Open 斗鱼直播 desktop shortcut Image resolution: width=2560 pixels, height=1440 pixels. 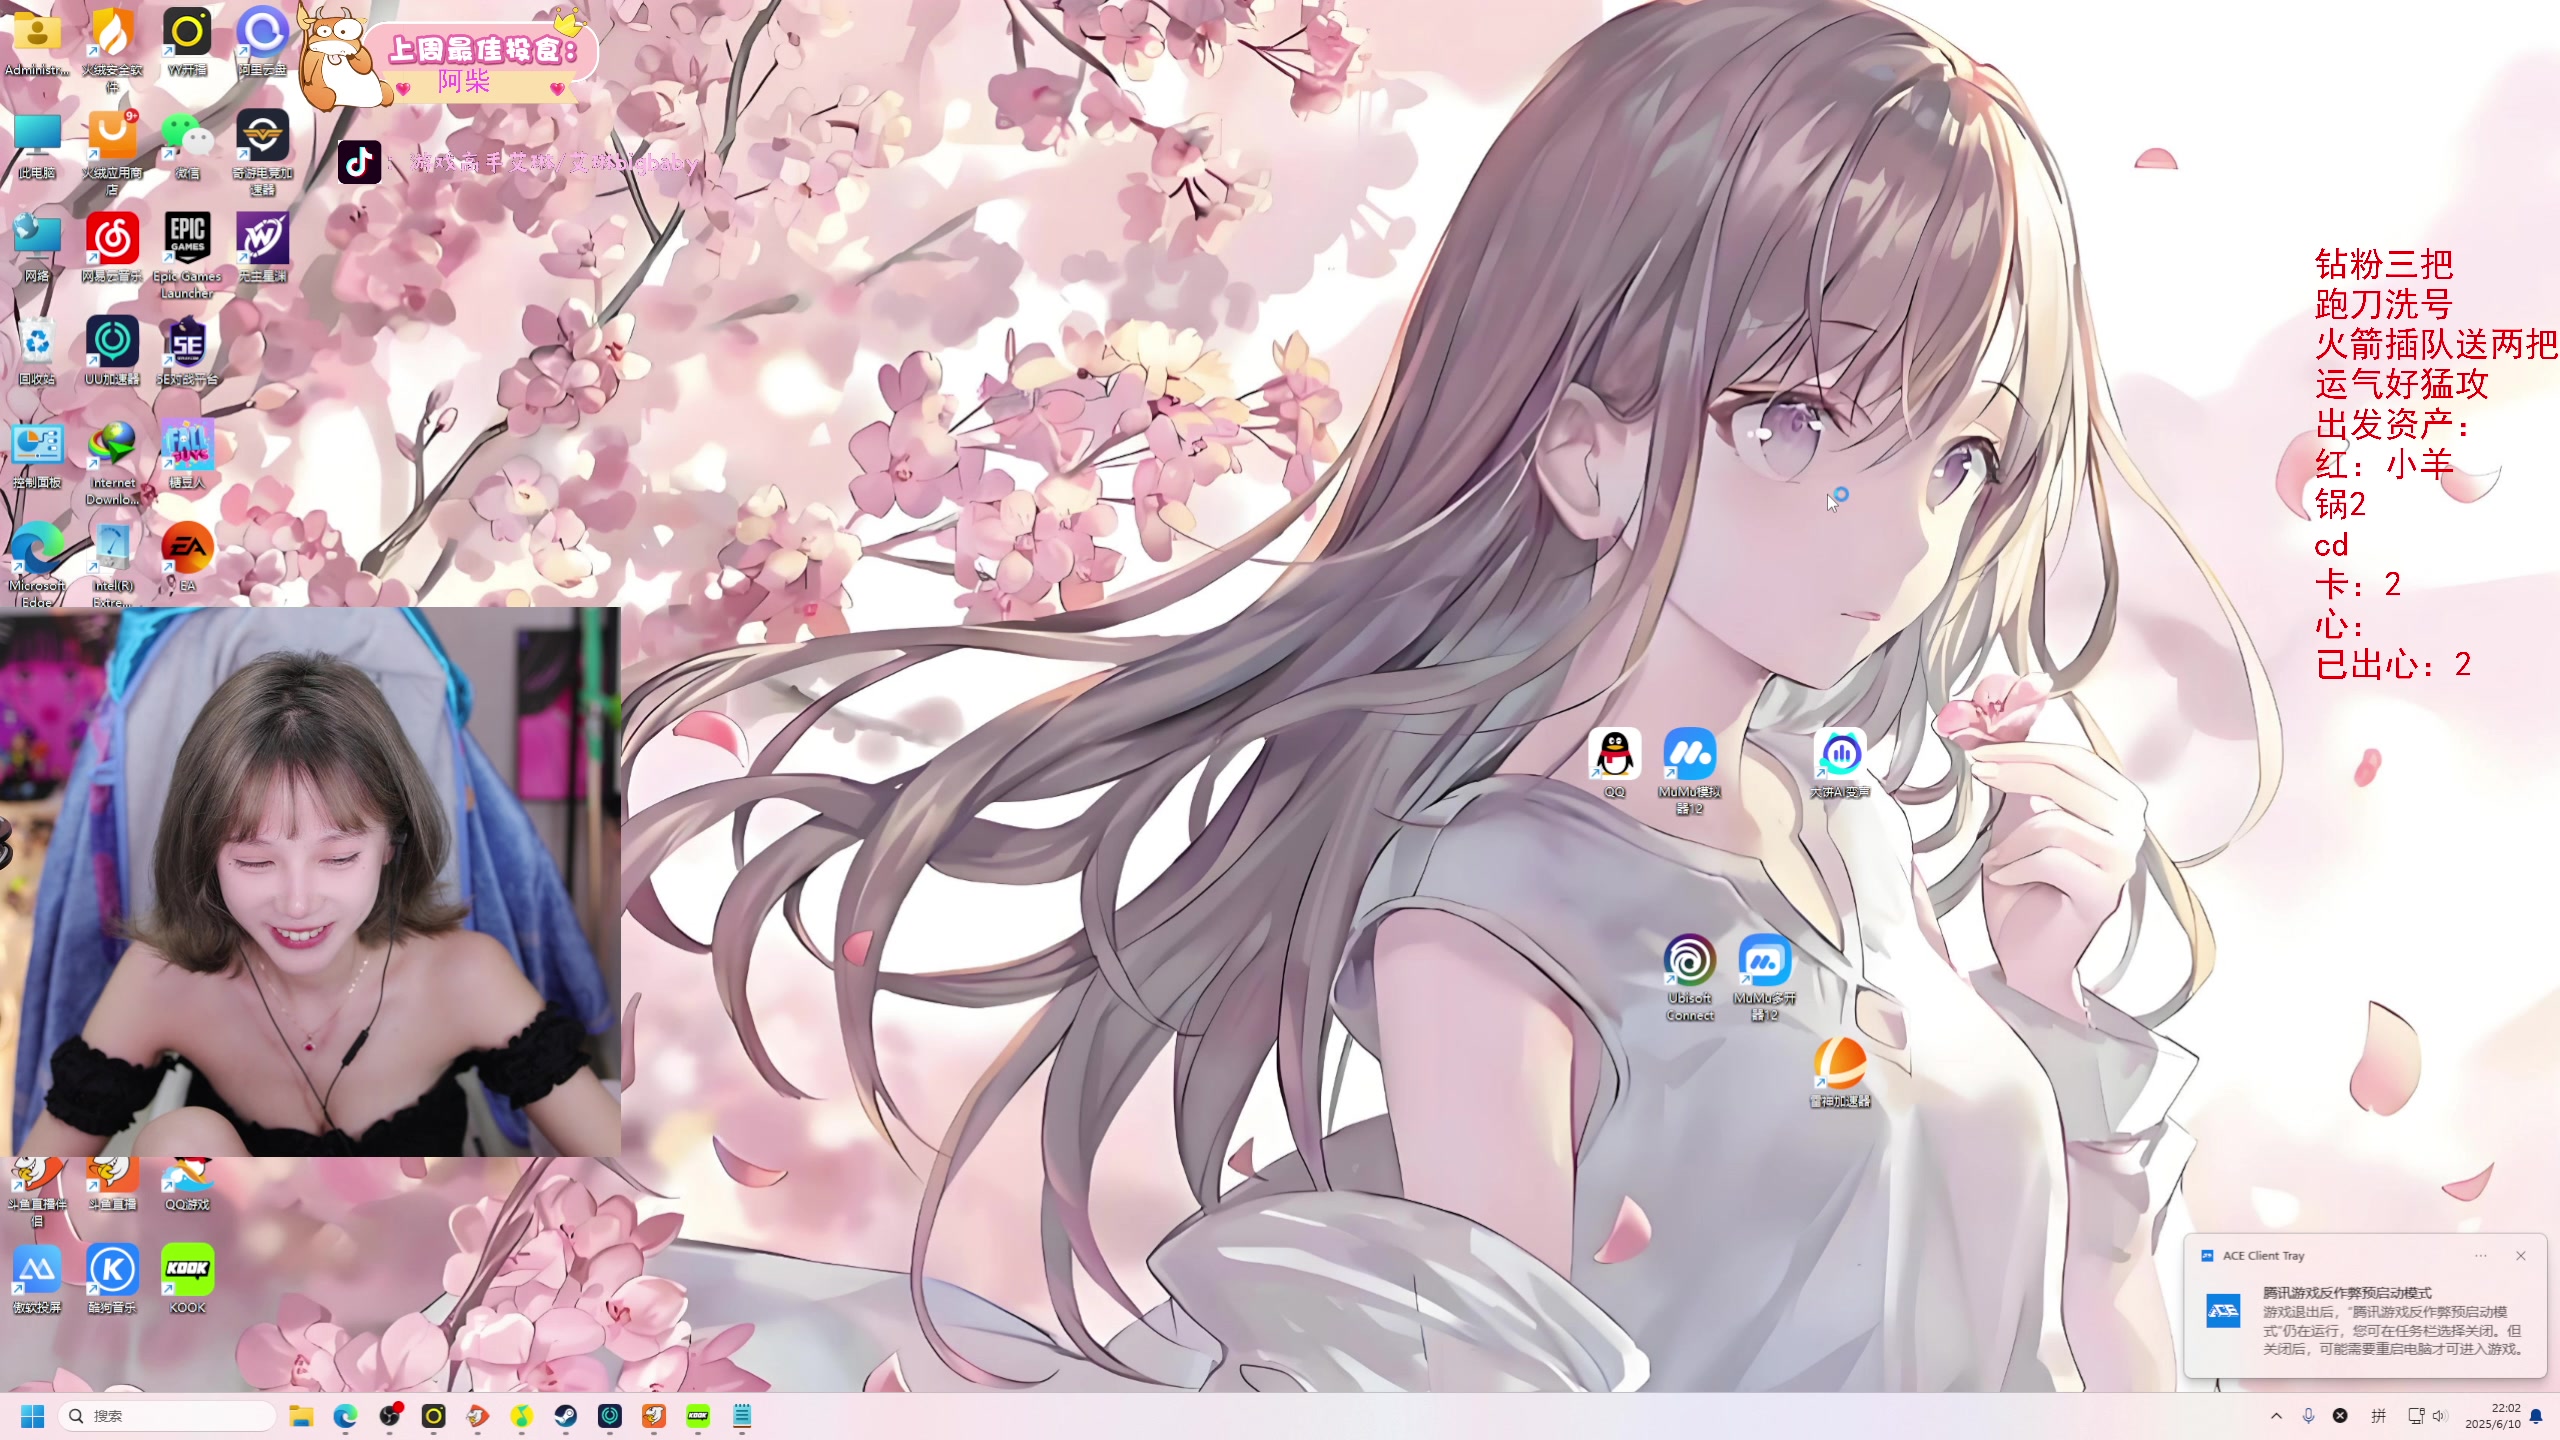112,1184
